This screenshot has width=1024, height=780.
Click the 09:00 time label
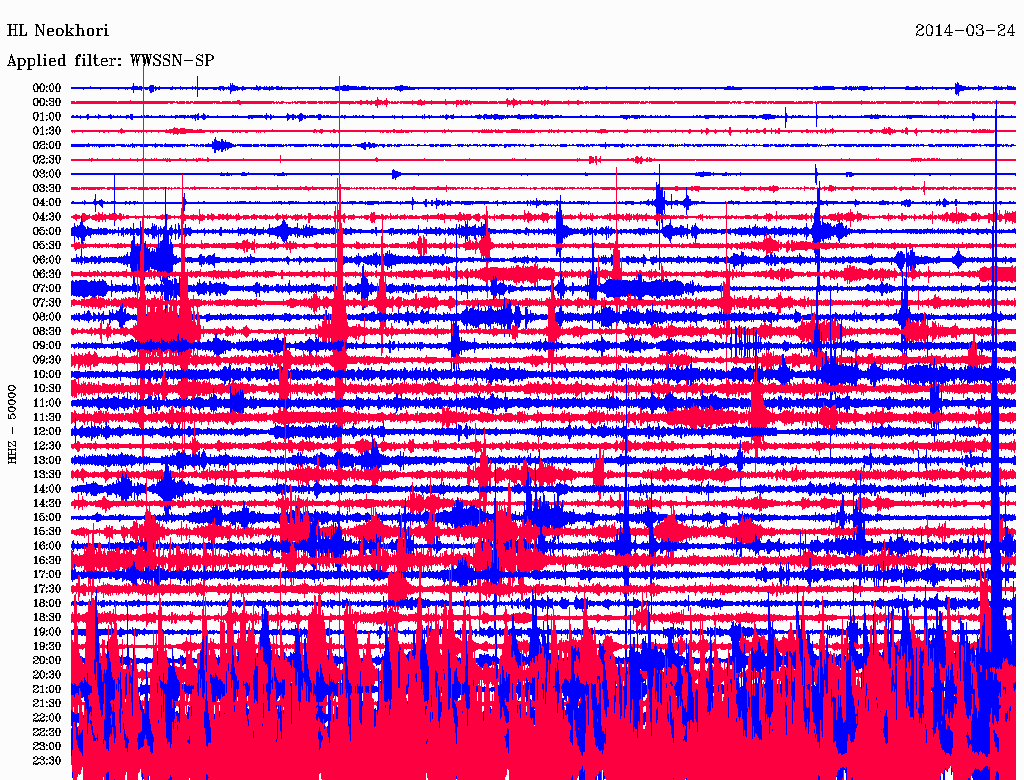click(x=47, y=346)
